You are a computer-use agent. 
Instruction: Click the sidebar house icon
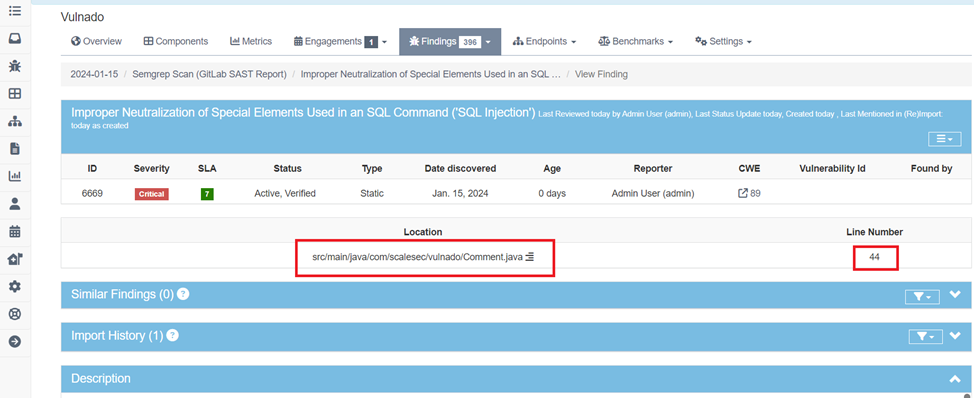[15, 259]
